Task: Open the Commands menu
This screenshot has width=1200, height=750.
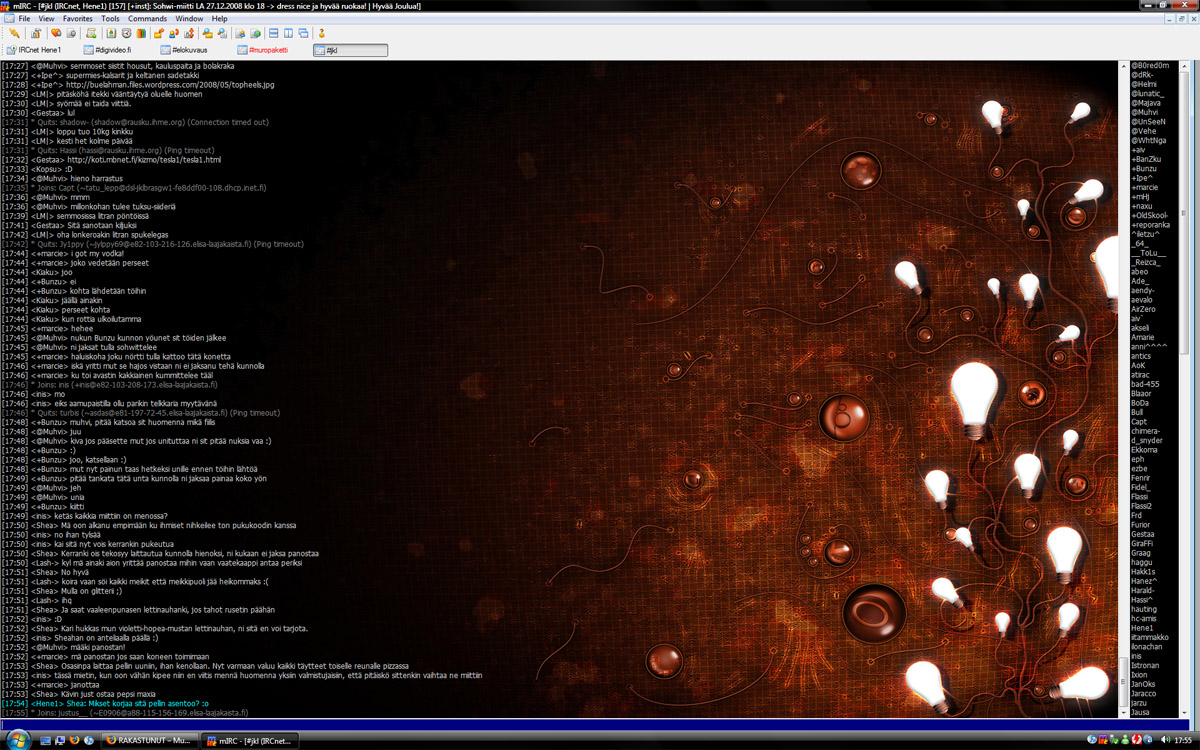Action: point(147,19)
